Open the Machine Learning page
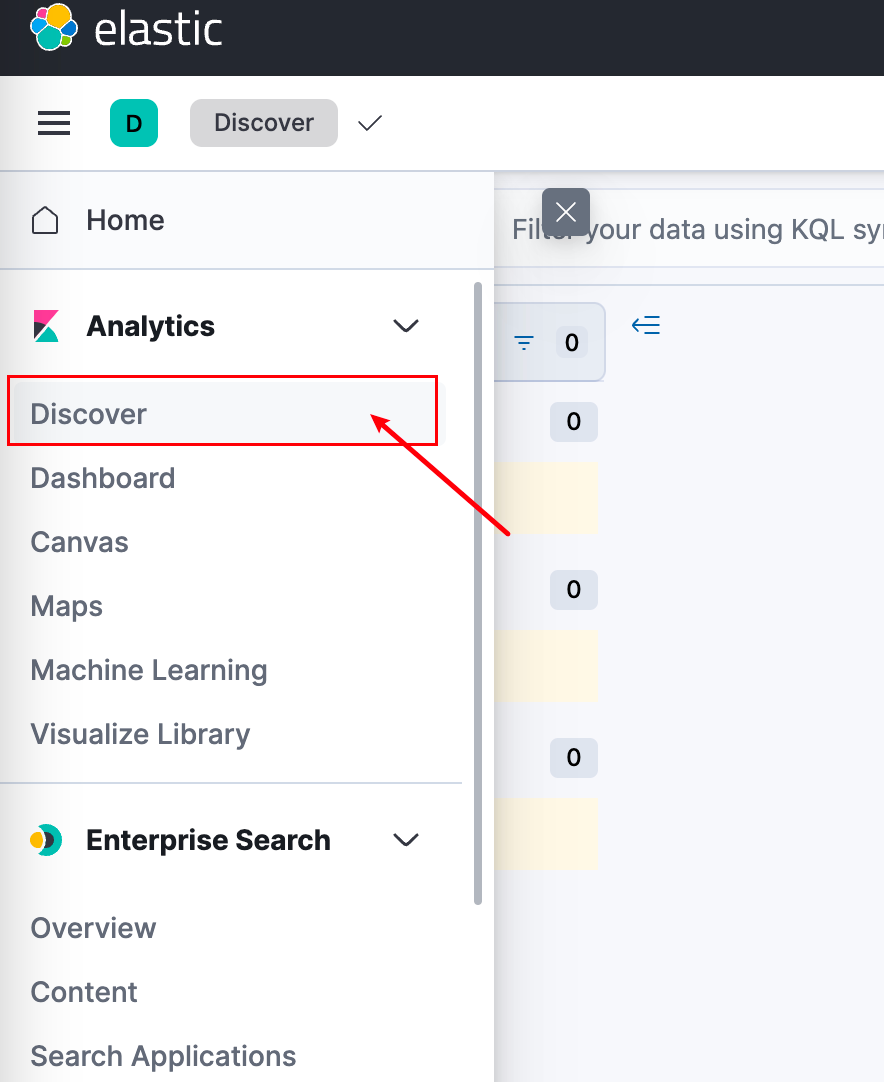This screenshot has width=884, height=1082. (149, 670)
